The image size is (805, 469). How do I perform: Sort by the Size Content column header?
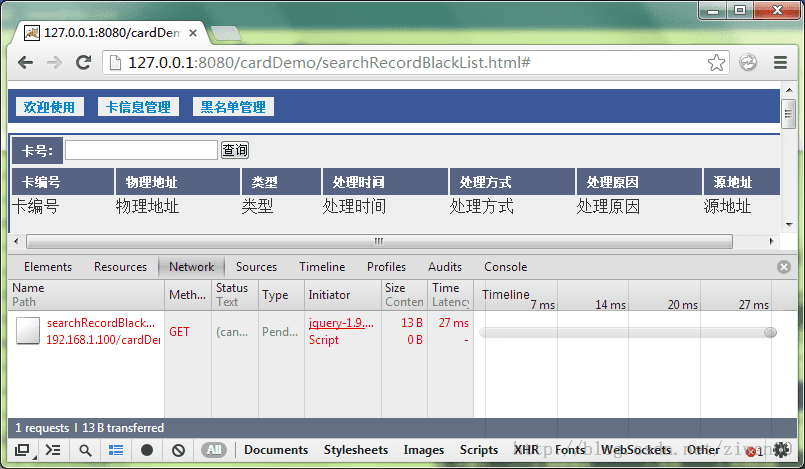404,295
